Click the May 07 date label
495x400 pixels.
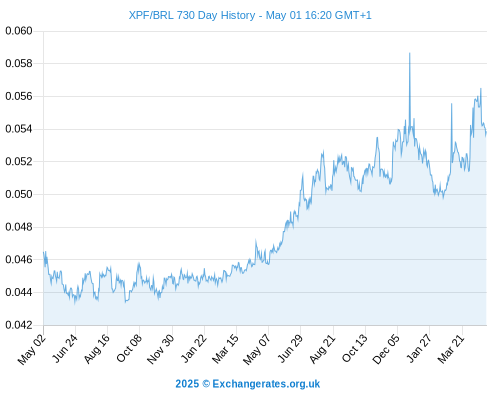tap(257, 349)
